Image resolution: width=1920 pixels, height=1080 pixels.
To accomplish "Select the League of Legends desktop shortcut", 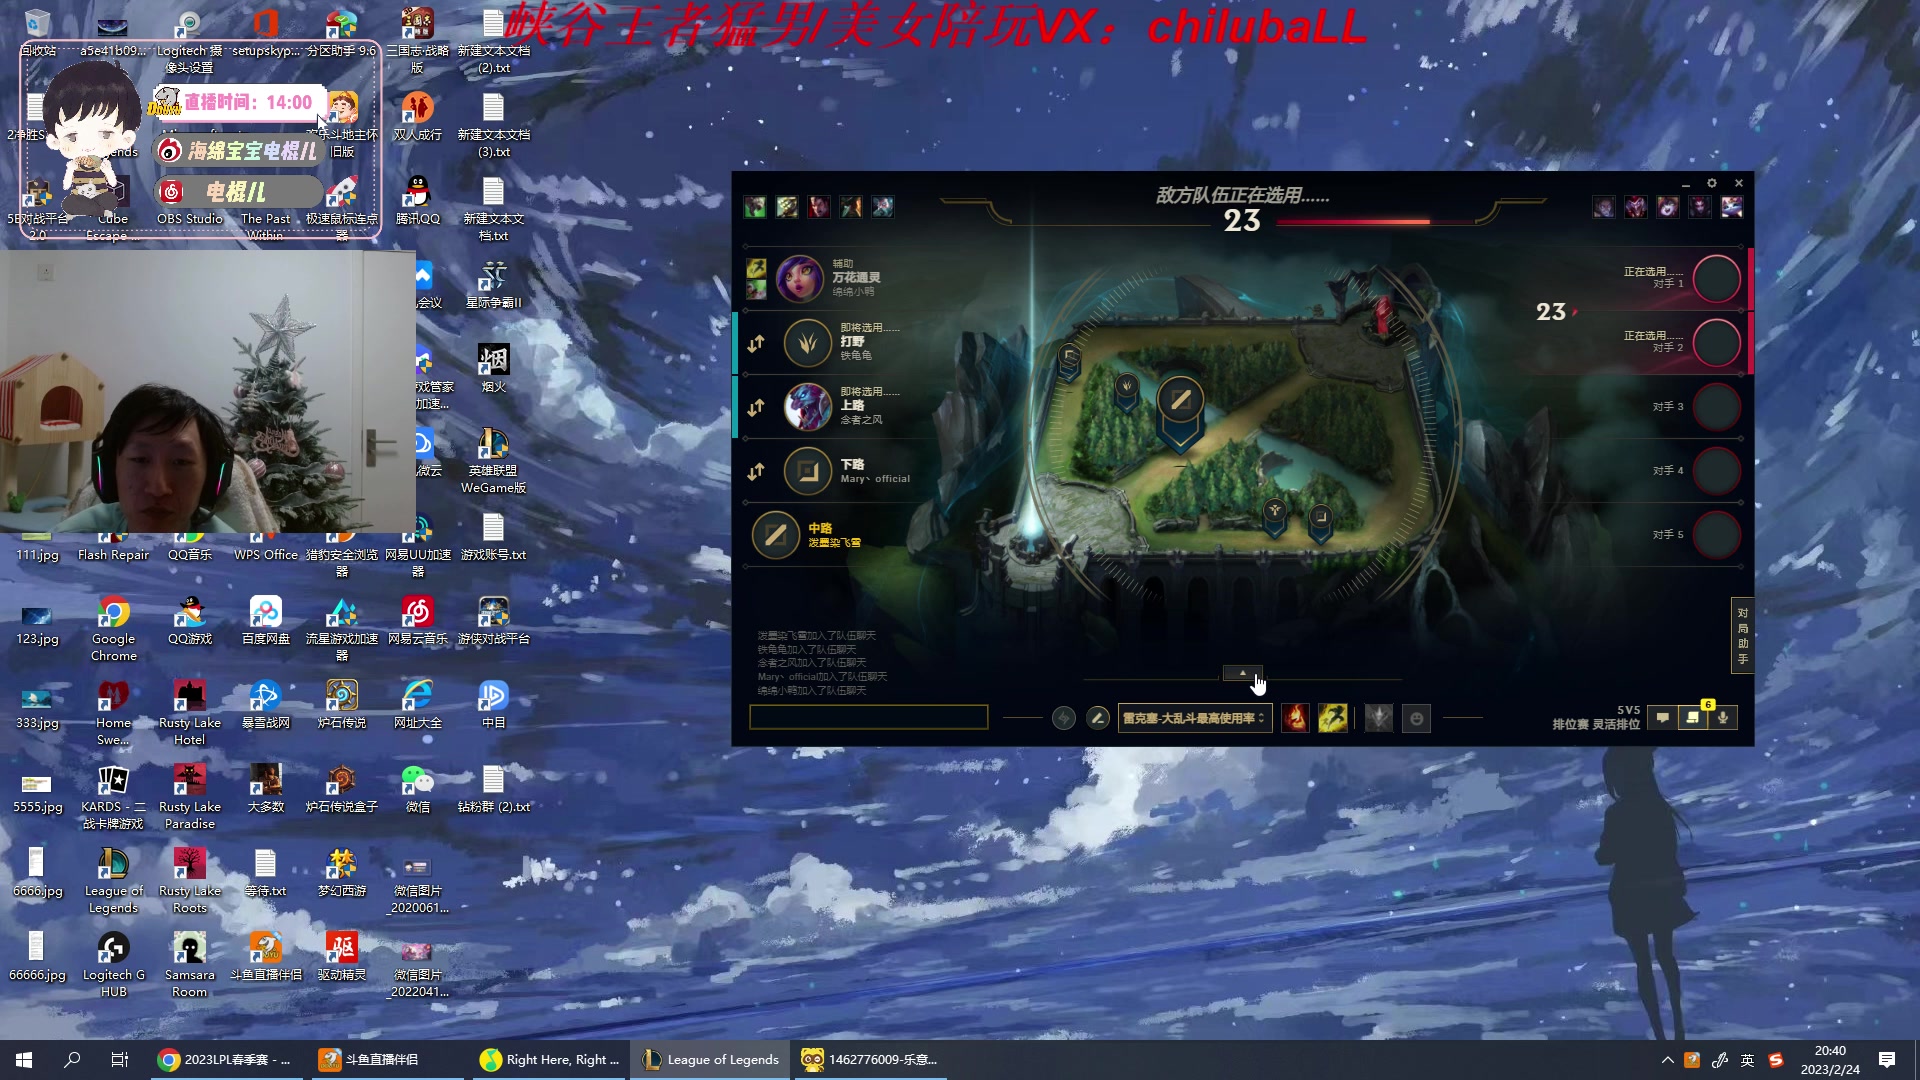I will (113, 881).
